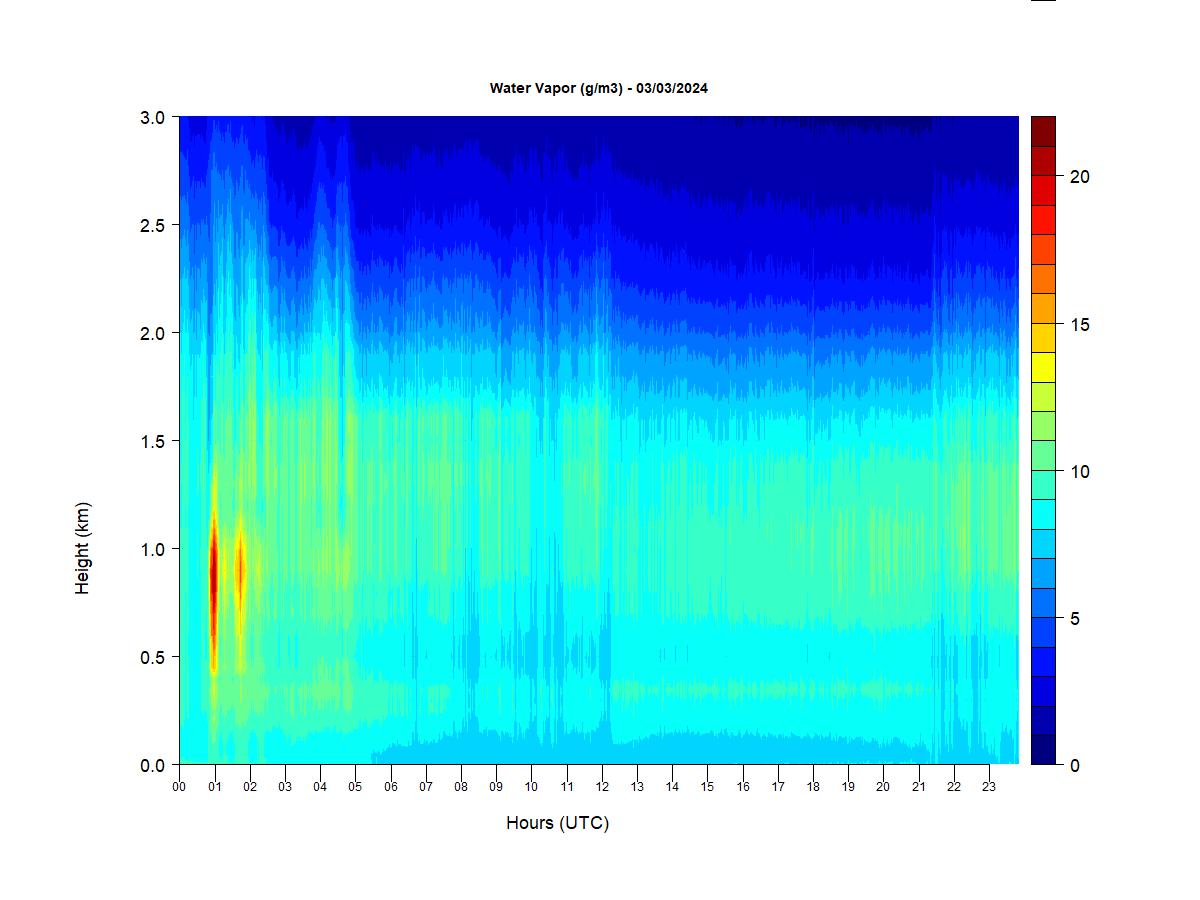
Task: Select the '05' hour tick label
Action: [355, 786]
